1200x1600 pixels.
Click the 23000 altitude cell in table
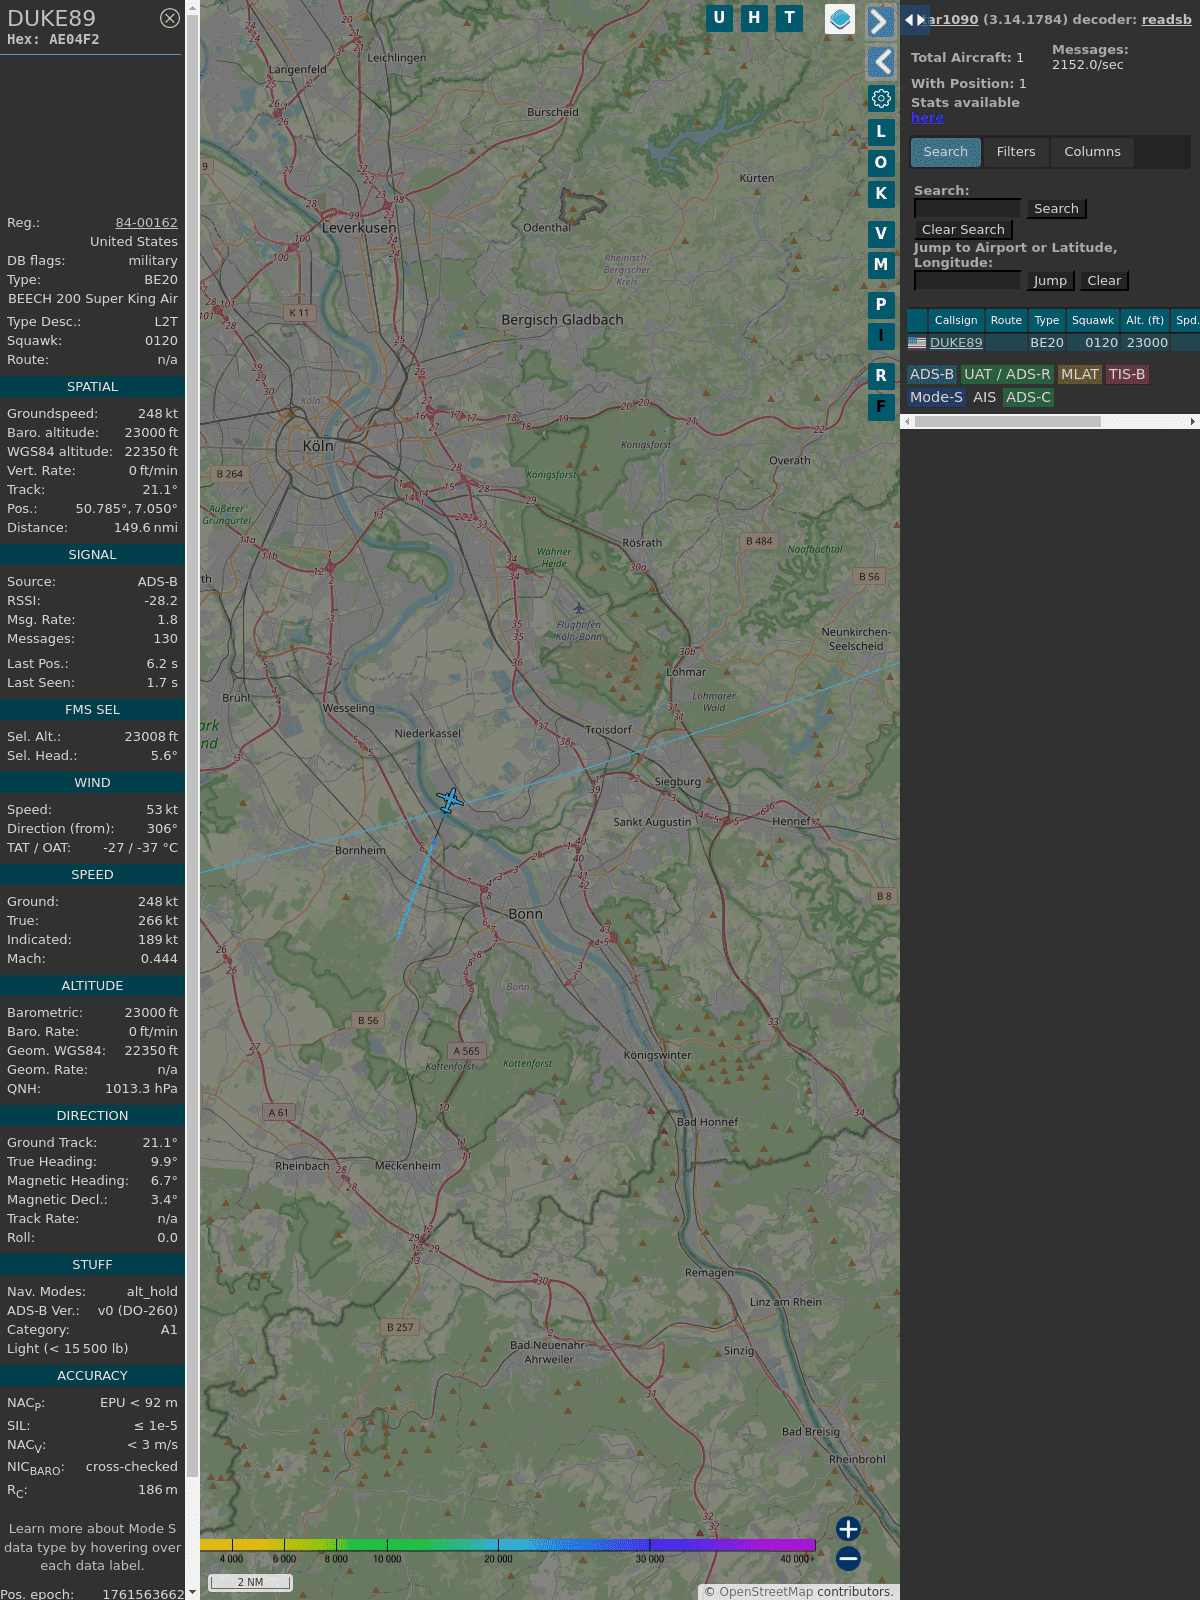tap(1147, 342)
